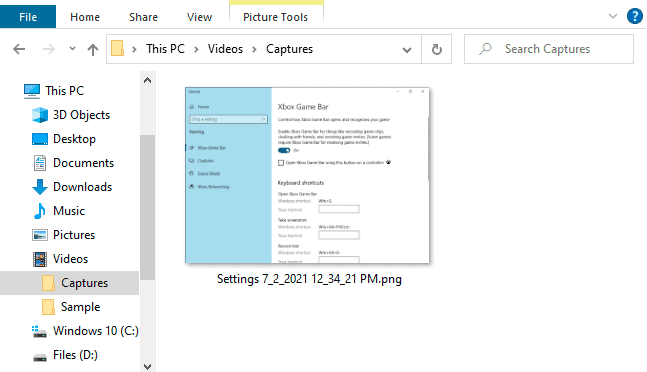Open Windows 10 (C:) drive

(x=96, y=331)
